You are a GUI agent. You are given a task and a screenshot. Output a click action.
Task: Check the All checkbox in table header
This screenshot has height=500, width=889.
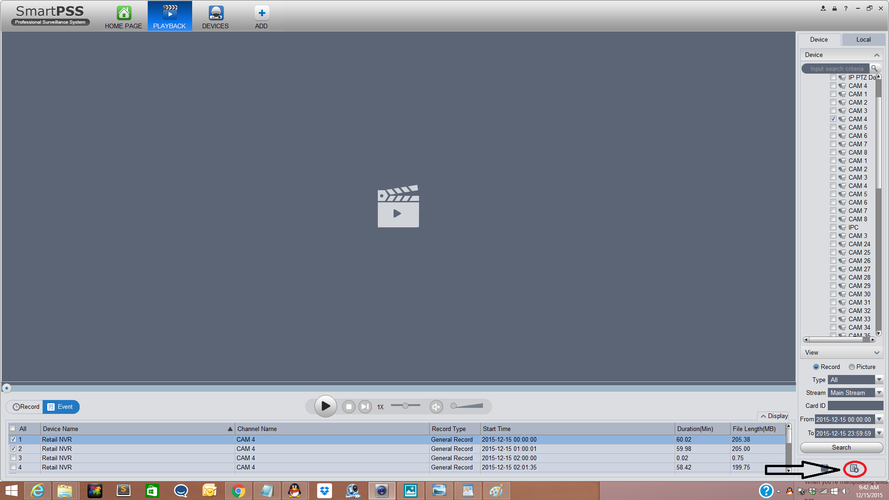(x=13, y=429)
